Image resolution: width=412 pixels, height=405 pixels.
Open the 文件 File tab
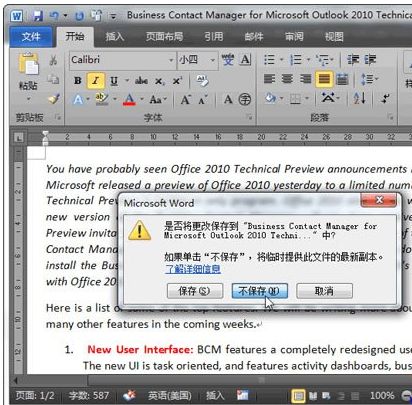pyautogui.click(x=31, y=36)
